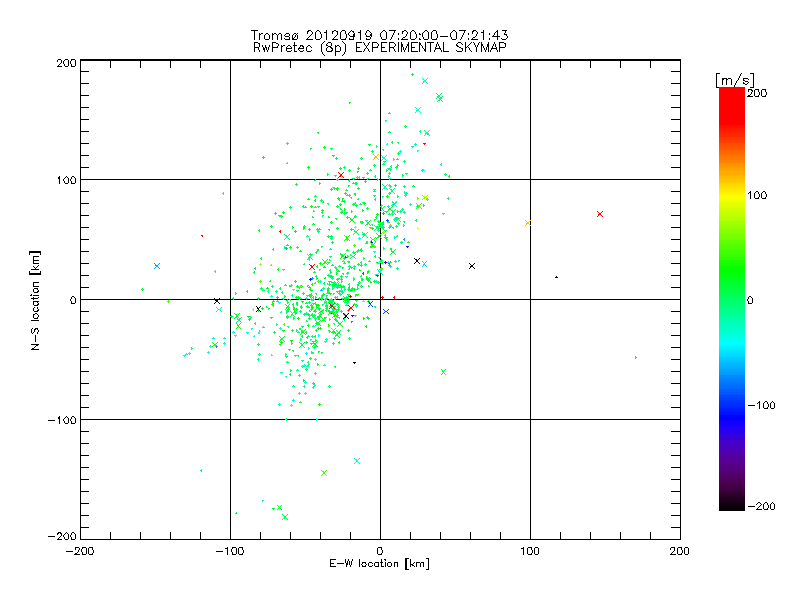Click the "E-W location [km]" axis label
Viewport: 800px width, 600px height.
click(x=379, y=564)
